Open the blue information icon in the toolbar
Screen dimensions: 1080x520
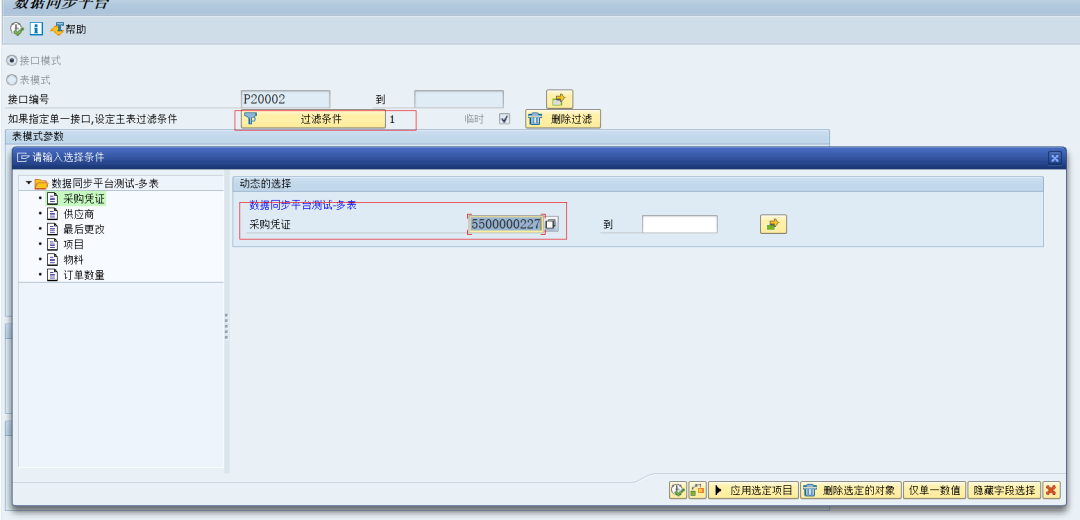pyautogui.click(x=37, y=29)
